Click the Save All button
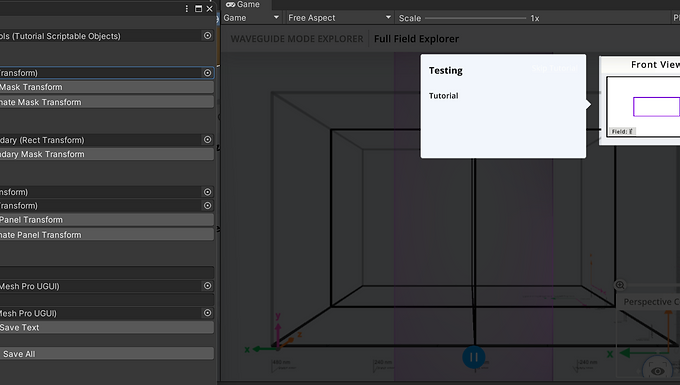The width and height of the screenshot is (680, 385). click(107, 354)
